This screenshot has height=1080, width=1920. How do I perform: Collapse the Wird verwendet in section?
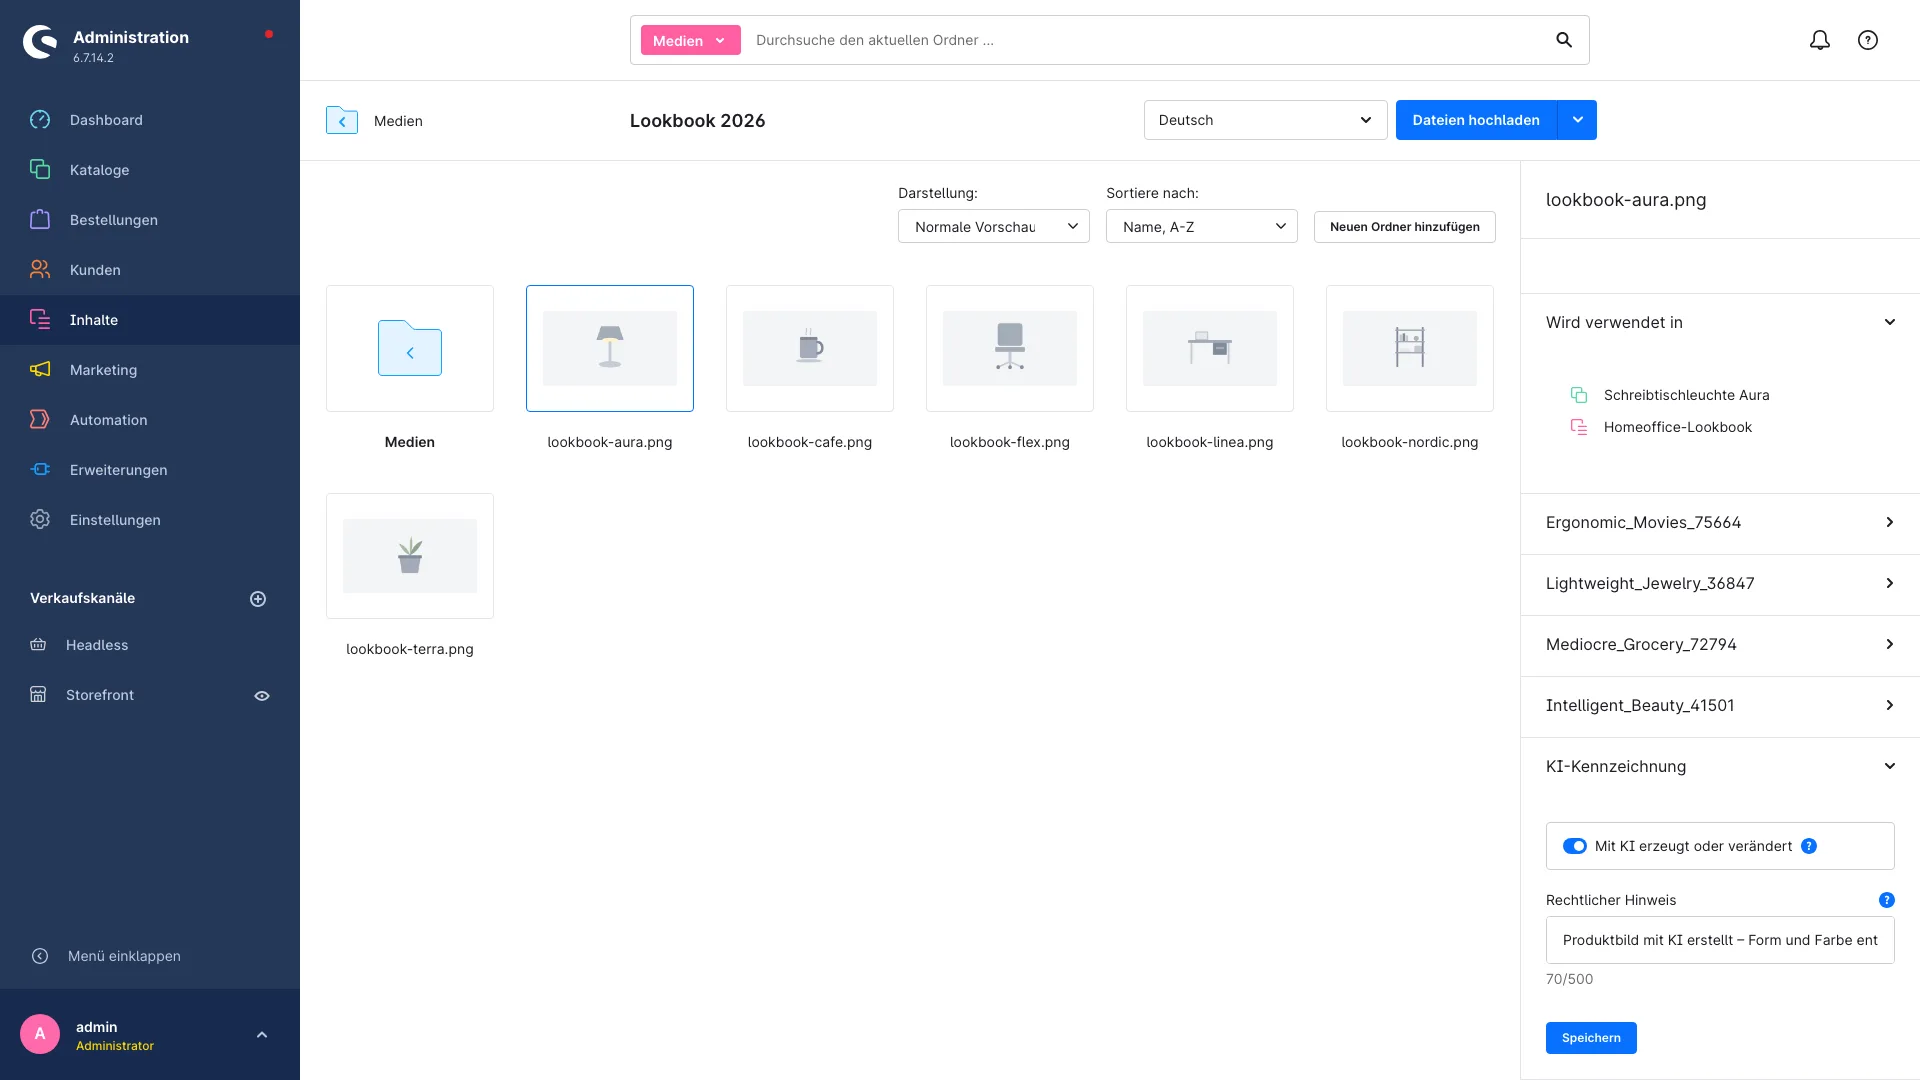coord(1720,322)
